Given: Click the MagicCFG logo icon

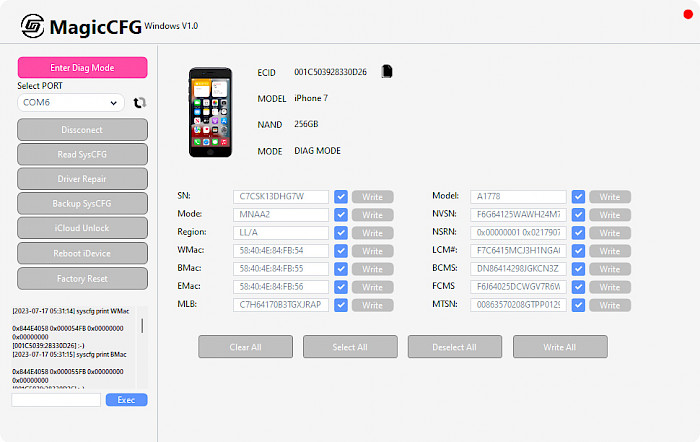Looking at the screenshot, I should click(33, 26).
